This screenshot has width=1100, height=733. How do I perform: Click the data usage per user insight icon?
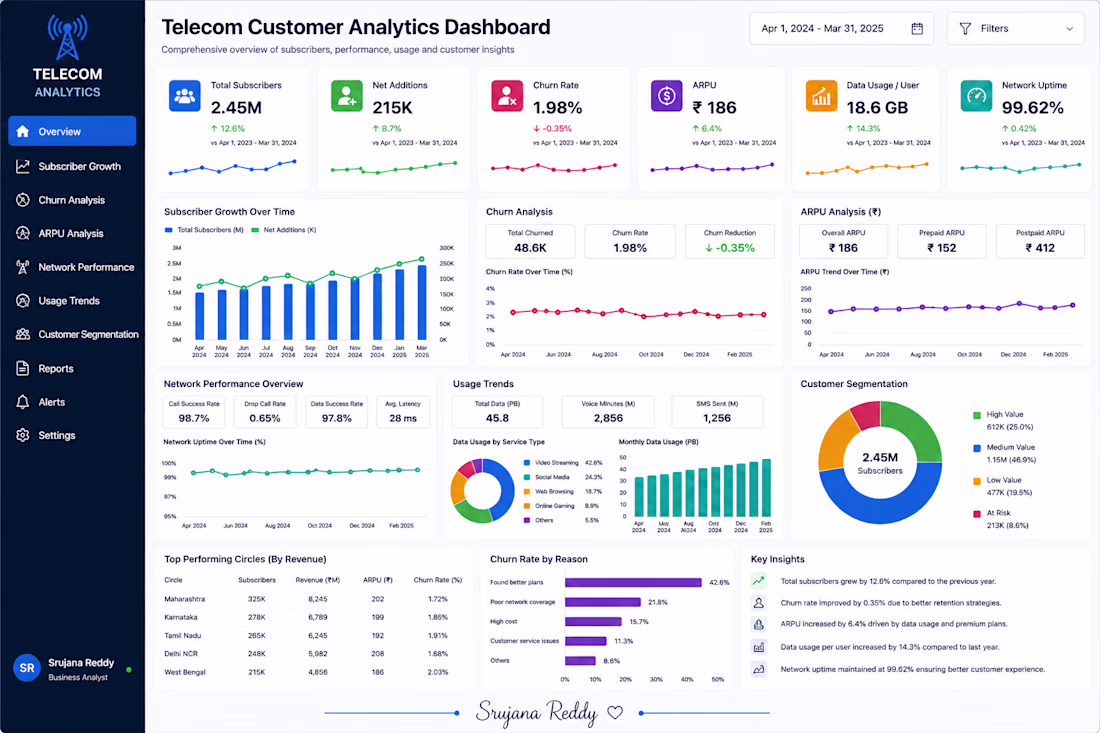coord(758,647)
